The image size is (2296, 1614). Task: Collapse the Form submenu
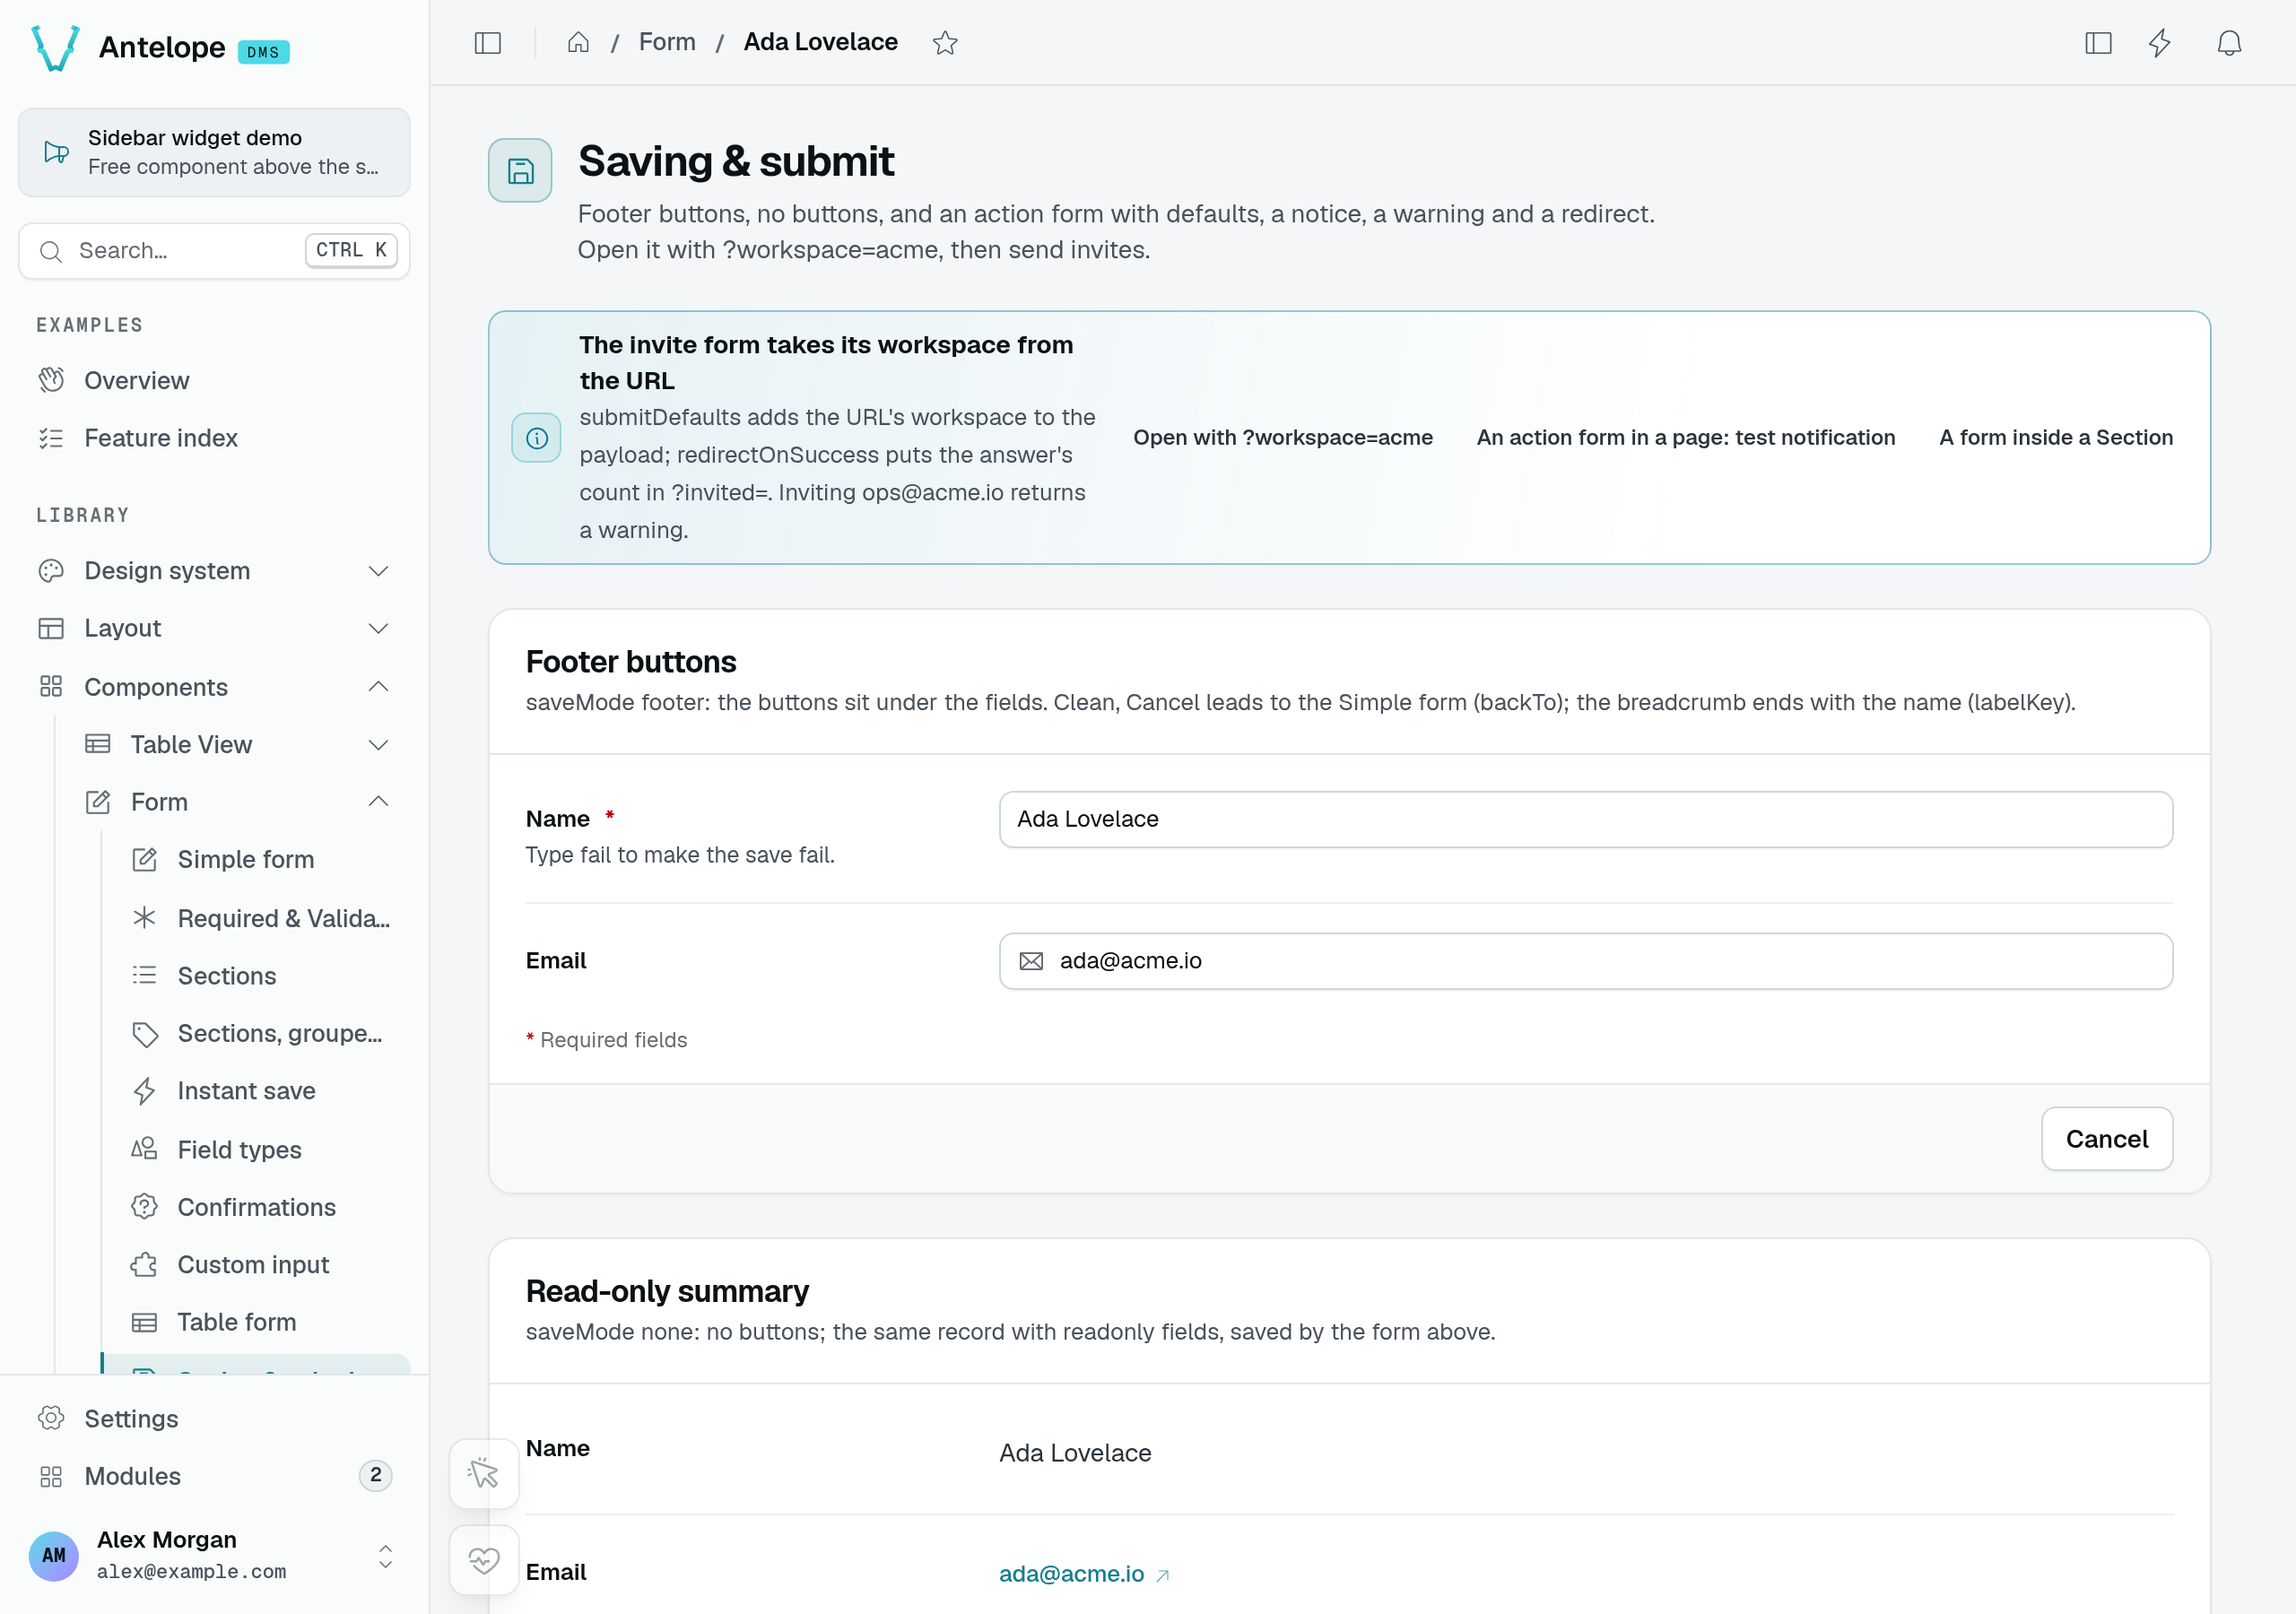[x=238, y=802]
